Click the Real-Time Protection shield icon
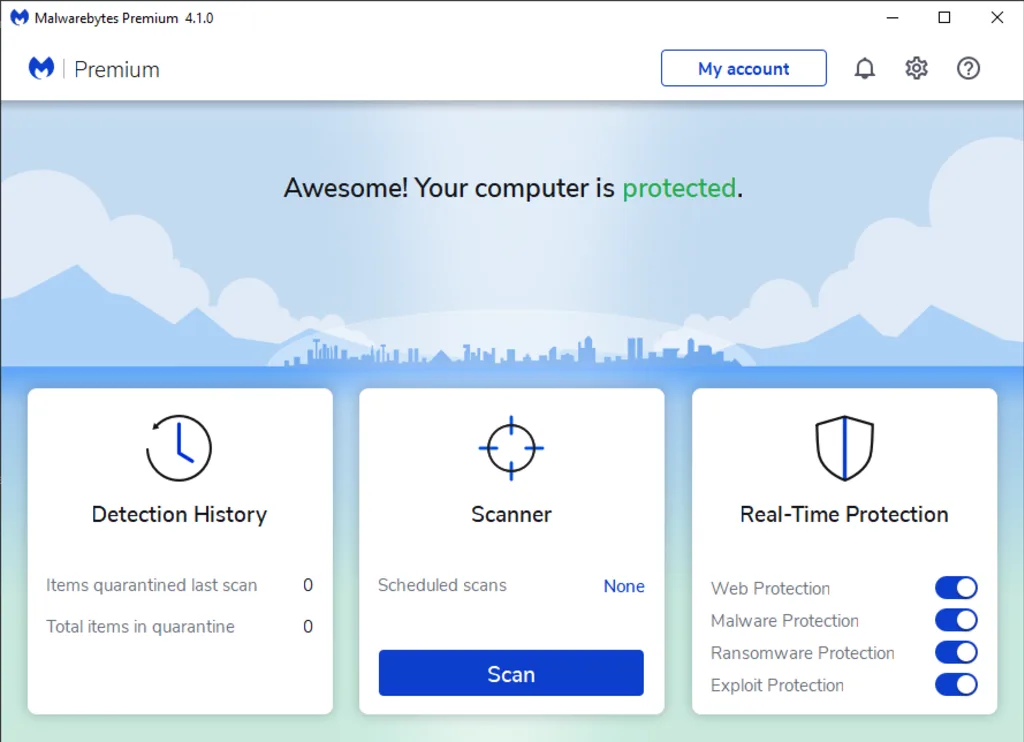Viewport: 1024px width, 742px height. pyautogui.click(x=843, y=448)
